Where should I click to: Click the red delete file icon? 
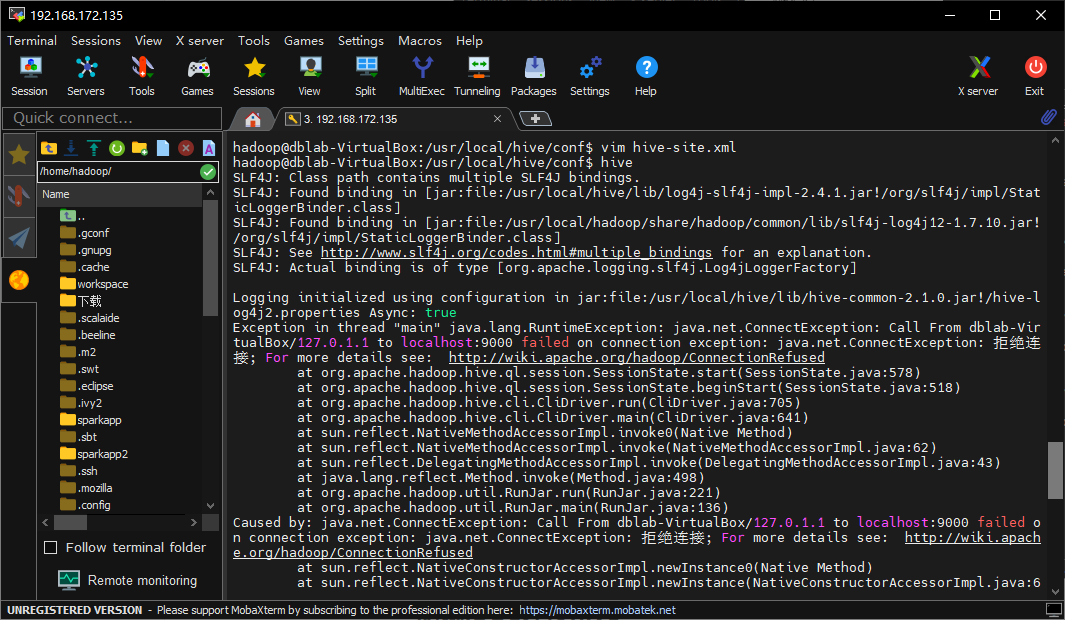pyautogui.click(x=185, y=148)
